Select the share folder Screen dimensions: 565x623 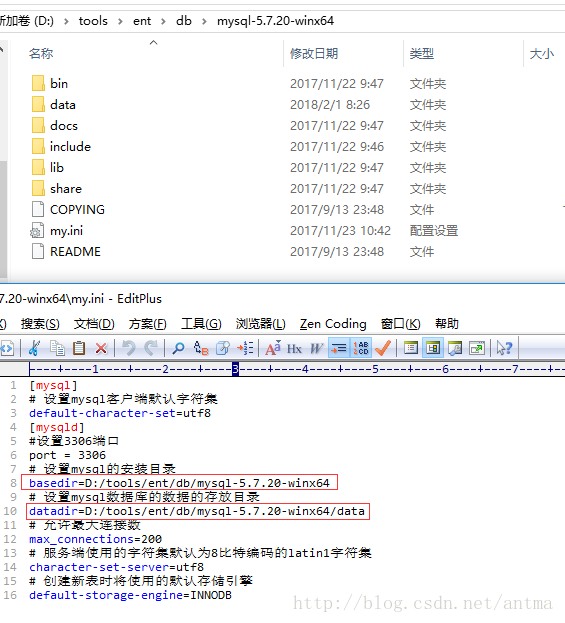66,189
